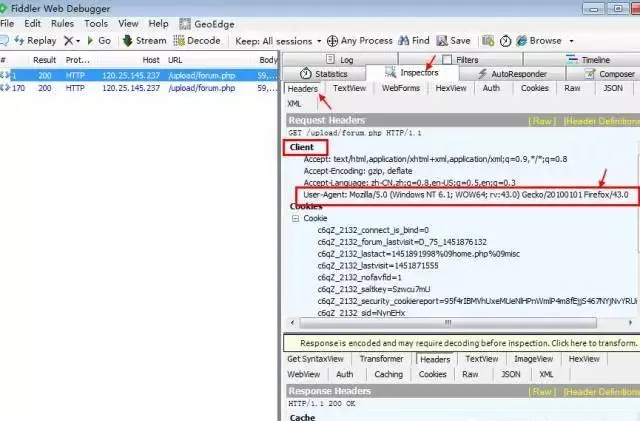Sort sessions by the Result column header
The width and height of the screenshot is (640, 421).
tap(44, 60)
